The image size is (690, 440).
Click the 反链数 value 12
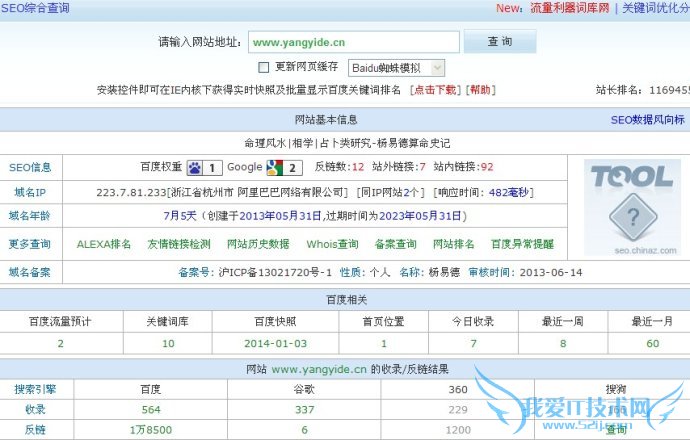(x=358, y=167)
